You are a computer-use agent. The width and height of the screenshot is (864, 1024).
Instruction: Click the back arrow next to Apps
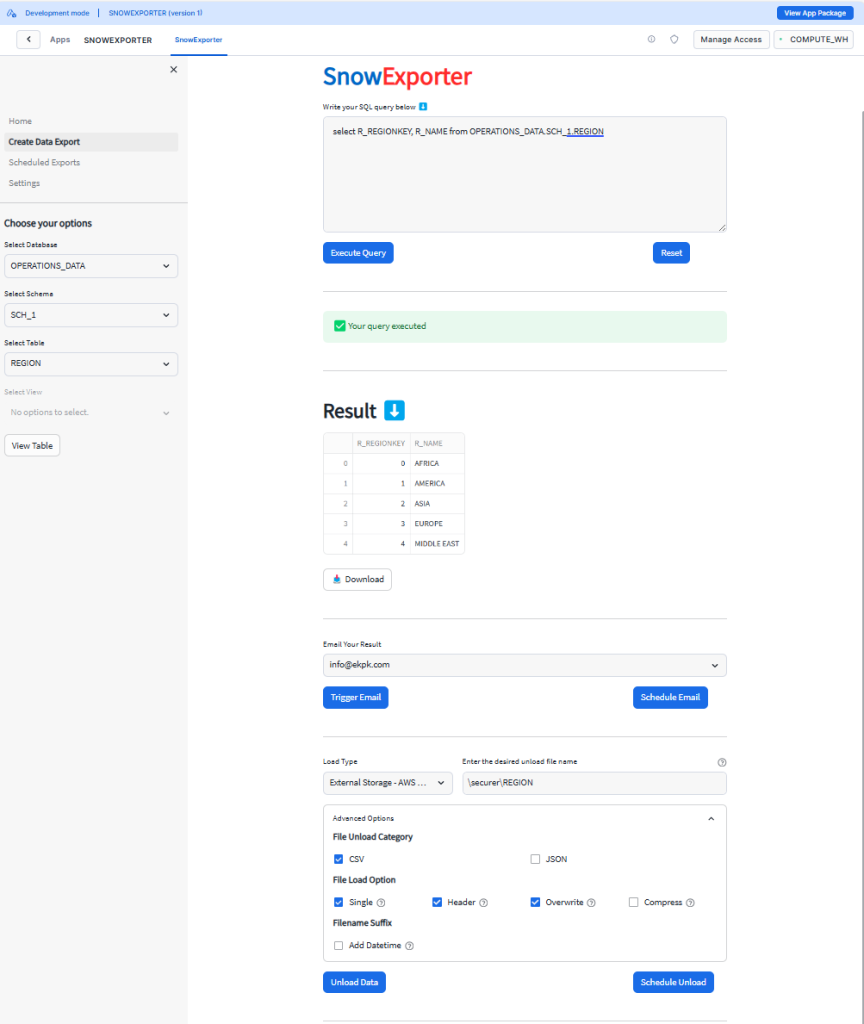point(28,40)
